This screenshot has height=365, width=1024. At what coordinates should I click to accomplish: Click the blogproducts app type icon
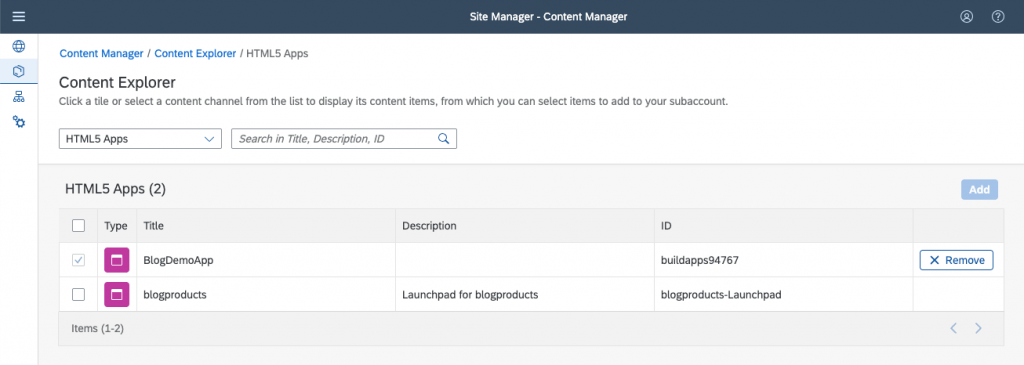pos(117,294)
